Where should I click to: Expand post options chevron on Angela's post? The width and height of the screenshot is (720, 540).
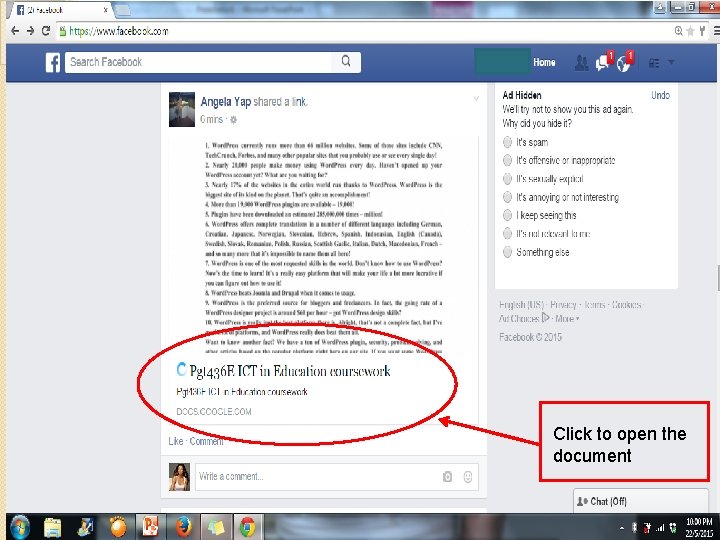[x=476, y=98]
